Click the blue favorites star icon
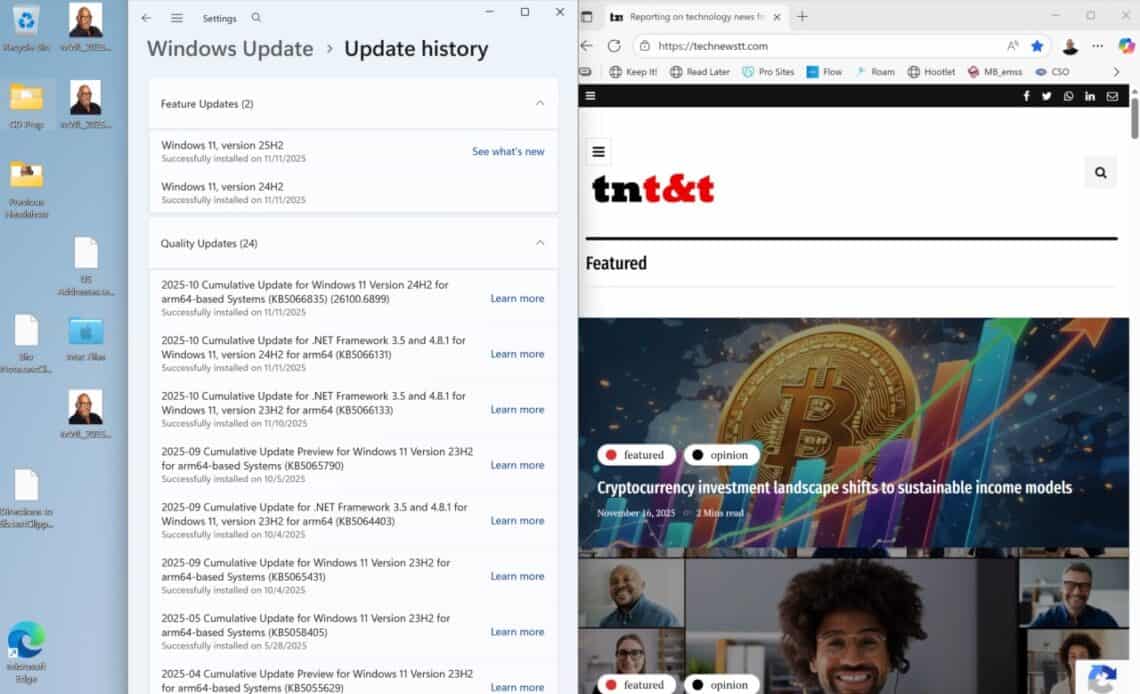Image resolution: width=1140 pixels, height=694 pixels. pos(1037,46)
